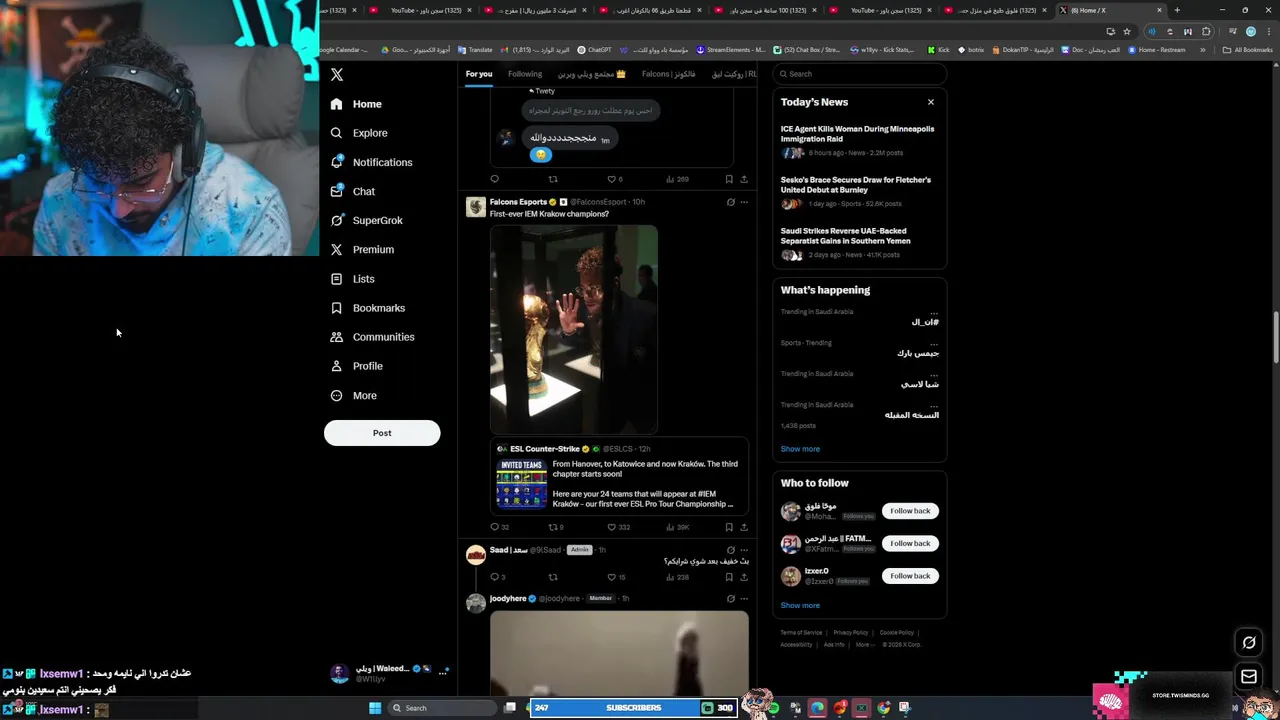
Task: Reply to the Saad | سعد post
Action: (494, 577)
